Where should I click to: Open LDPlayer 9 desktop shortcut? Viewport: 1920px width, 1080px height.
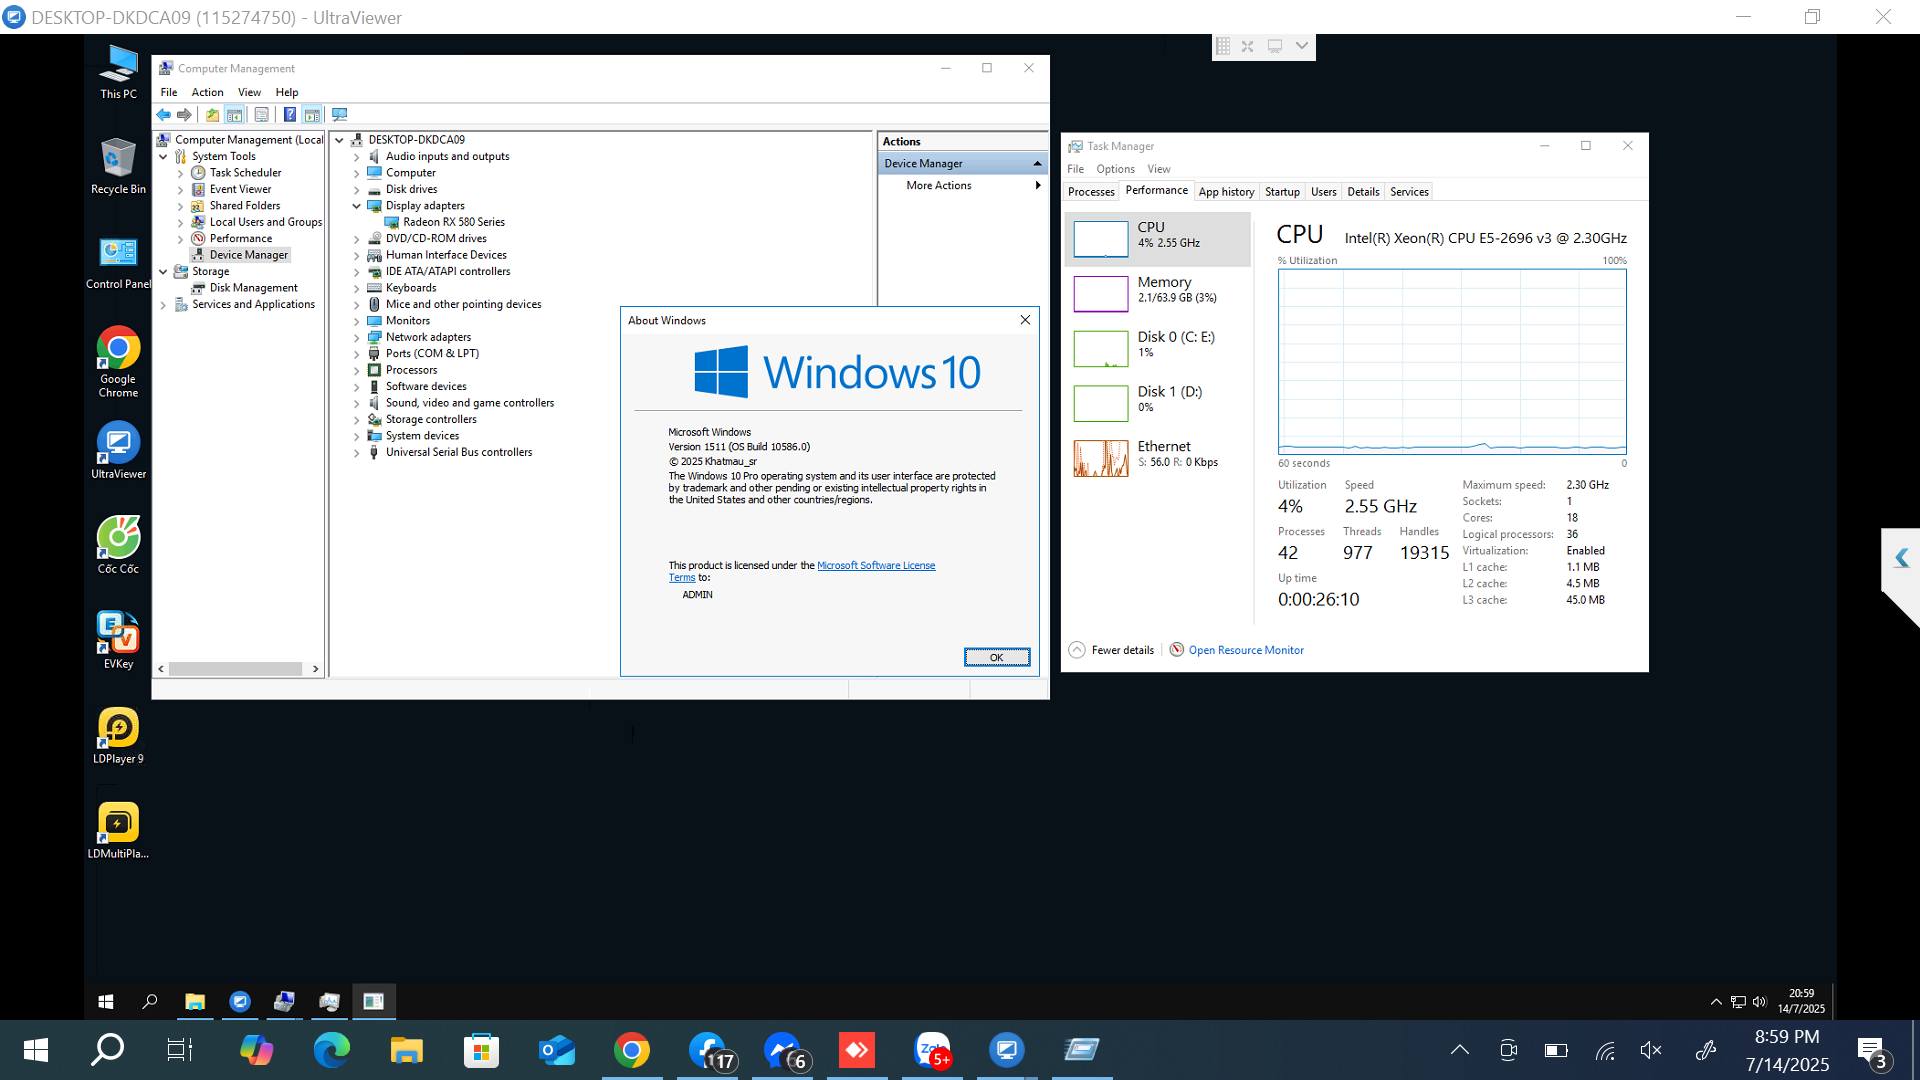pos(118,735)
